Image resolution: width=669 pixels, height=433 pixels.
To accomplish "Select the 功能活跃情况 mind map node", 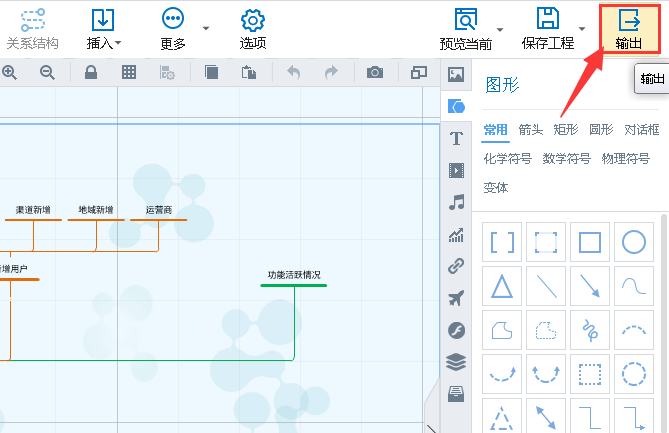I will click(x=293, y=275).
